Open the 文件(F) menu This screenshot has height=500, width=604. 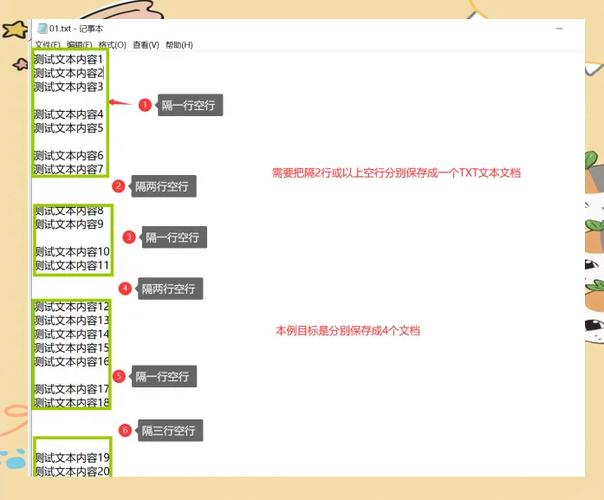coord(47,45)
